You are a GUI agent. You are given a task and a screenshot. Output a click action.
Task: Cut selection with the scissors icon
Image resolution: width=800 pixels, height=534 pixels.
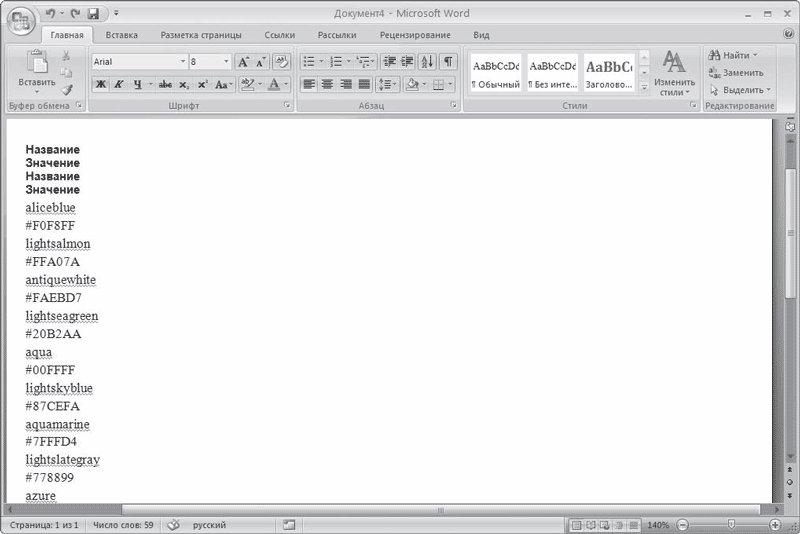(66, 55)
